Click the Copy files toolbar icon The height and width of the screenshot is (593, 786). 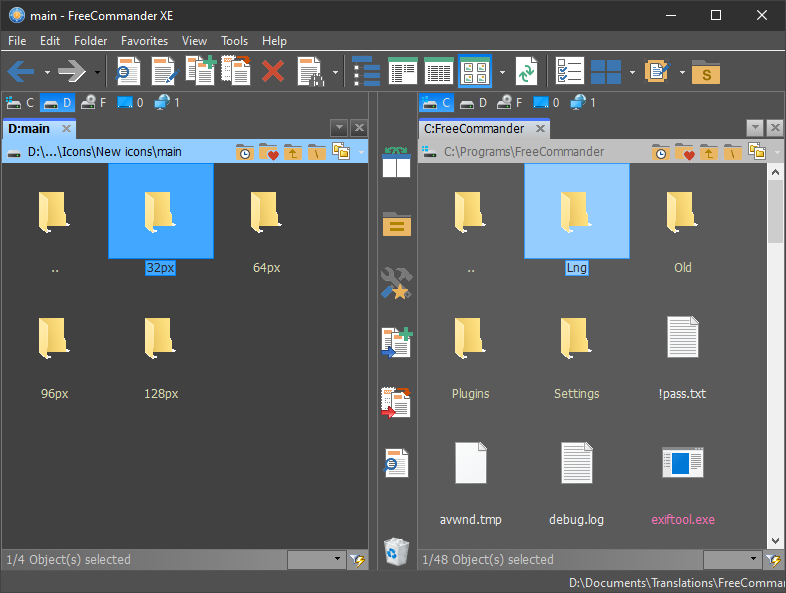(x=201, y=71)
